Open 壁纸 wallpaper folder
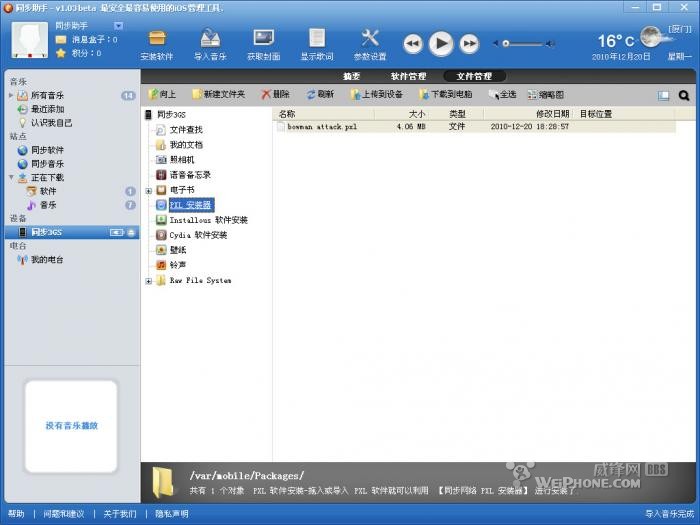 tap(178, 250)
